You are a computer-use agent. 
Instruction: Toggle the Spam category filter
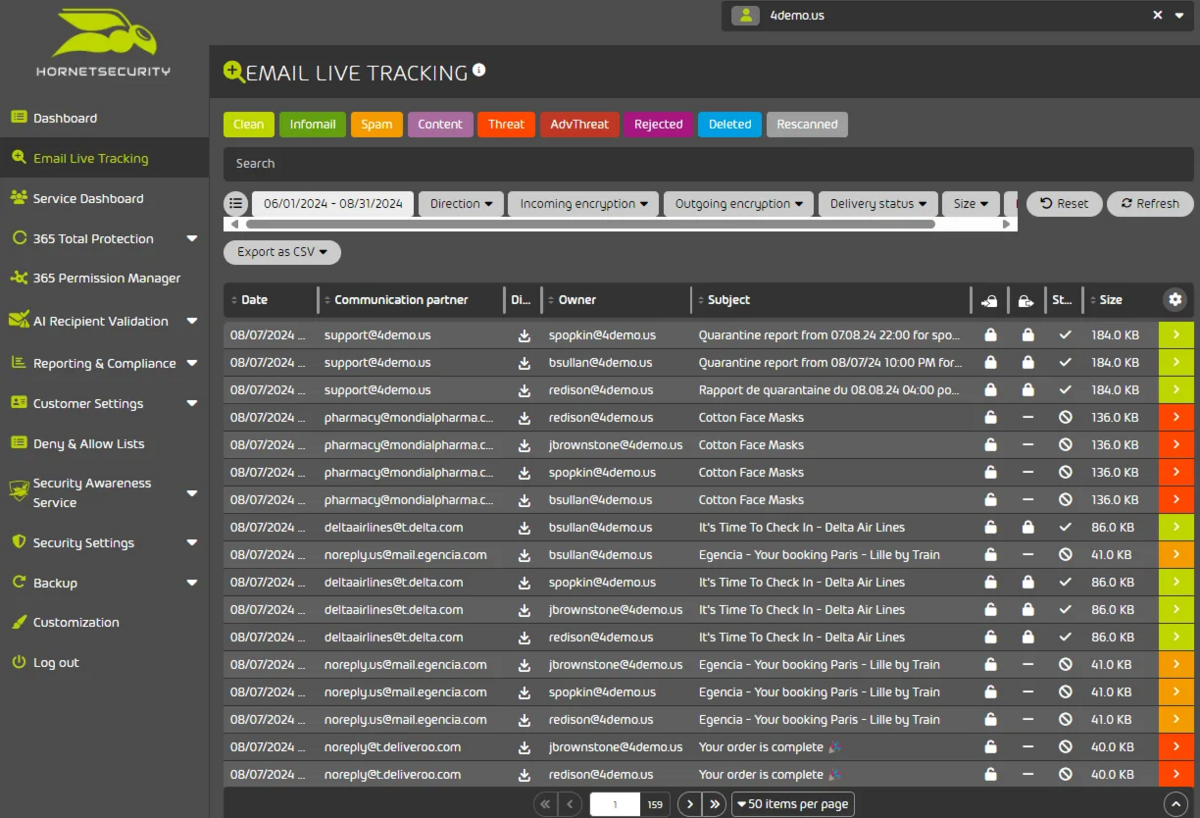click(x=377, y=124)
